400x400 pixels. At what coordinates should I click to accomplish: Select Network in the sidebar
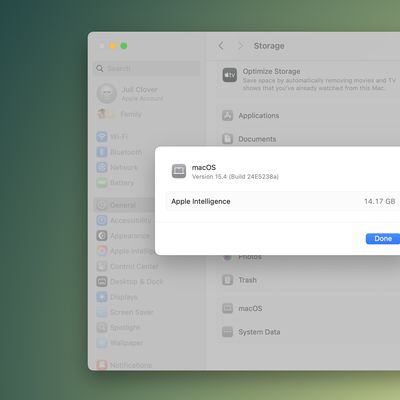click(124, 167)
